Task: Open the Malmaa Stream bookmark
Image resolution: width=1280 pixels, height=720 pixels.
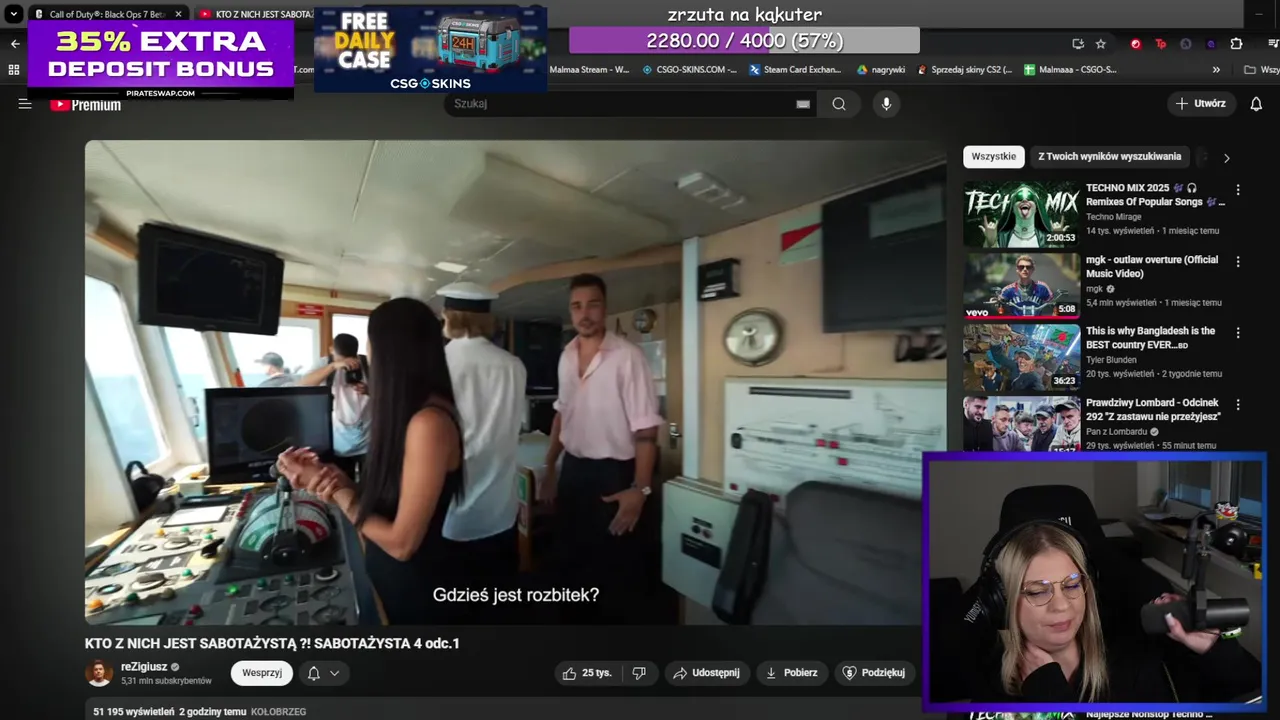Action: pos(589,70)
